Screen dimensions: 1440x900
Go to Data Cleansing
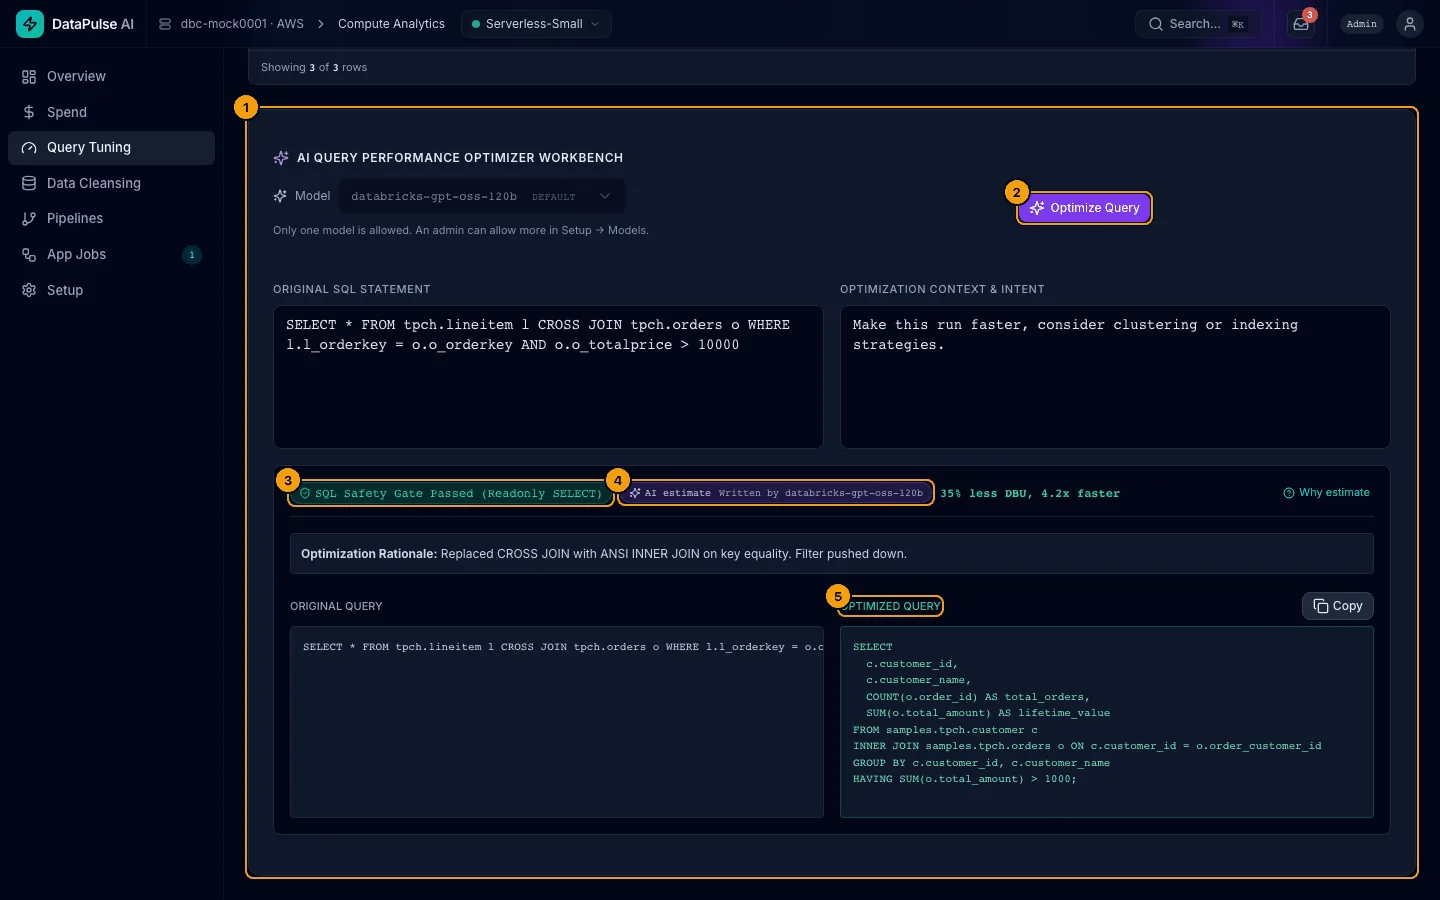[x=111, y=183]
